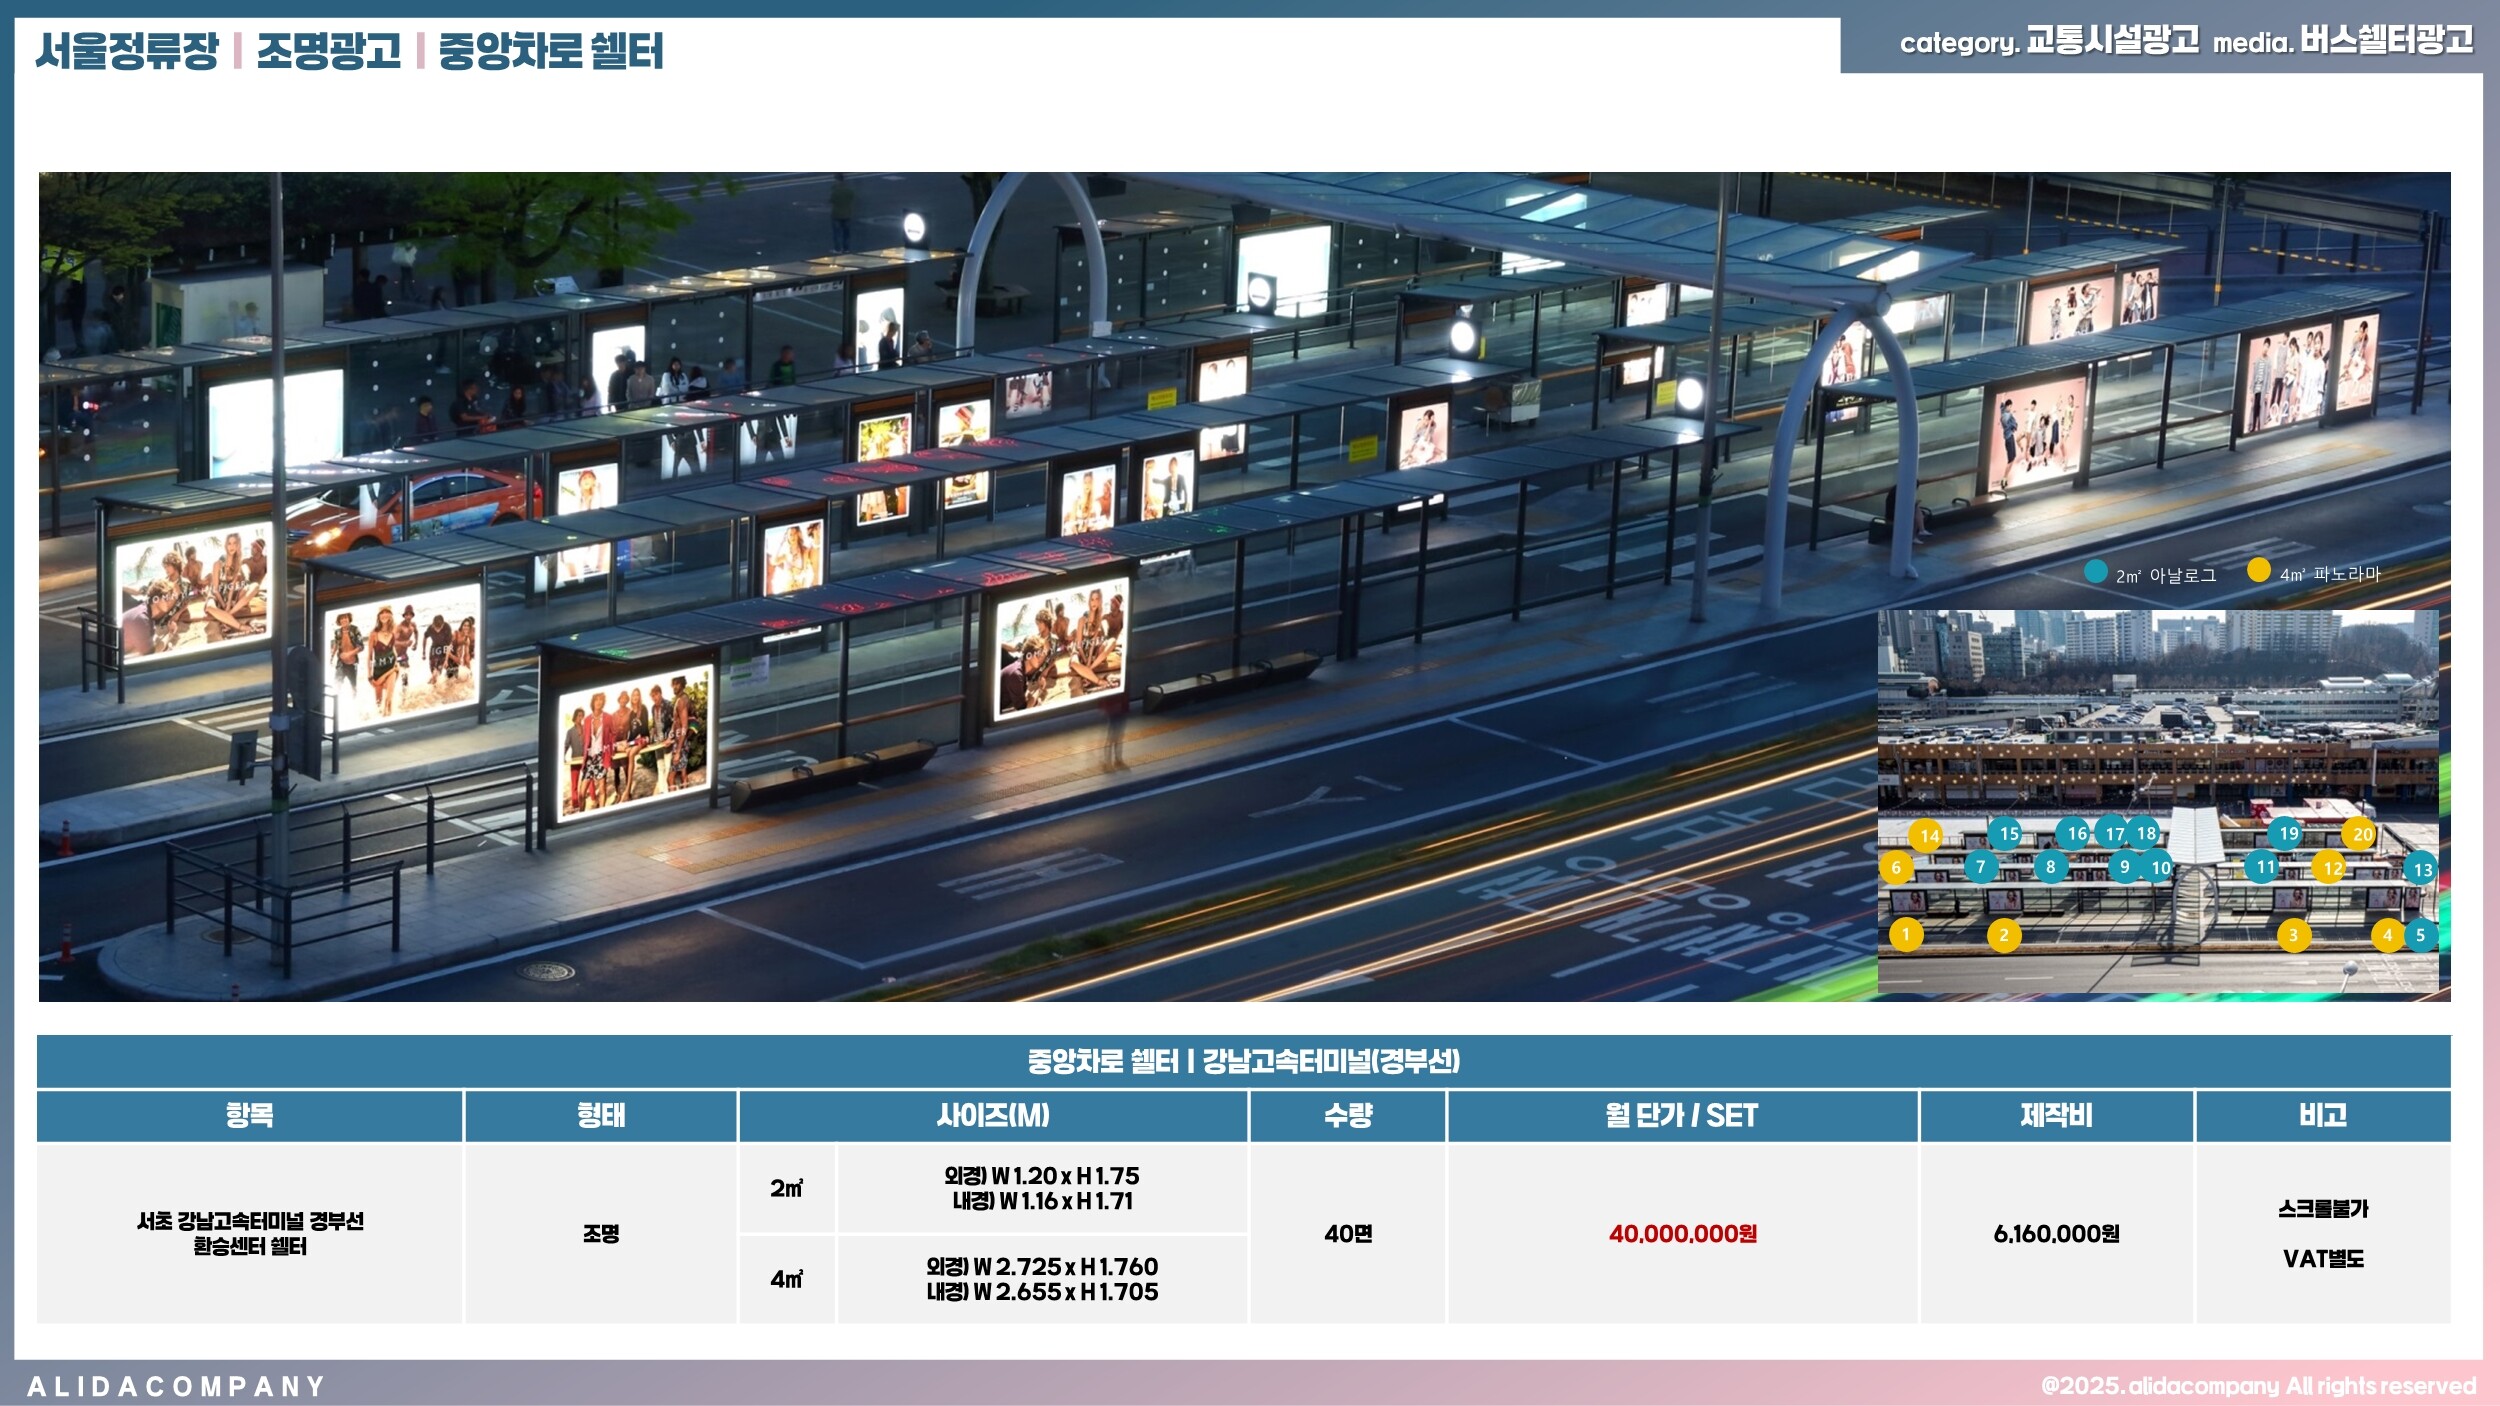The height and width of the screenshot is (1406, 2500).
Task: Click the blue 2㎡ 아날로그 legend dot
Action: (x=2095, y=572)
